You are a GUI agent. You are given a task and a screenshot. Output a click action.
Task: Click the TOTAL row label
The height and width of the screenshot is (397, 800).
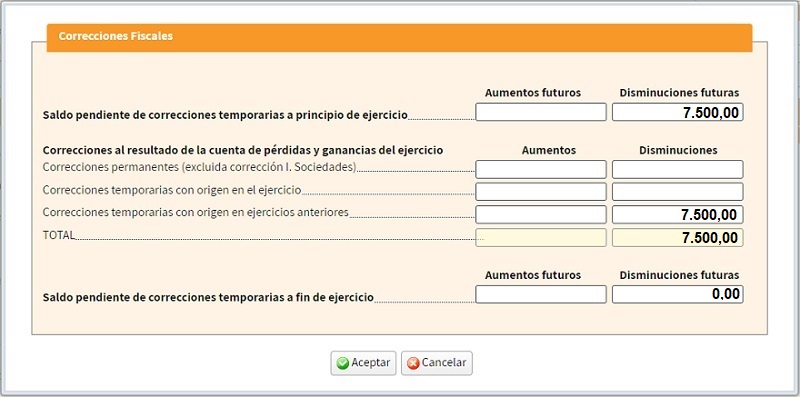59,235
